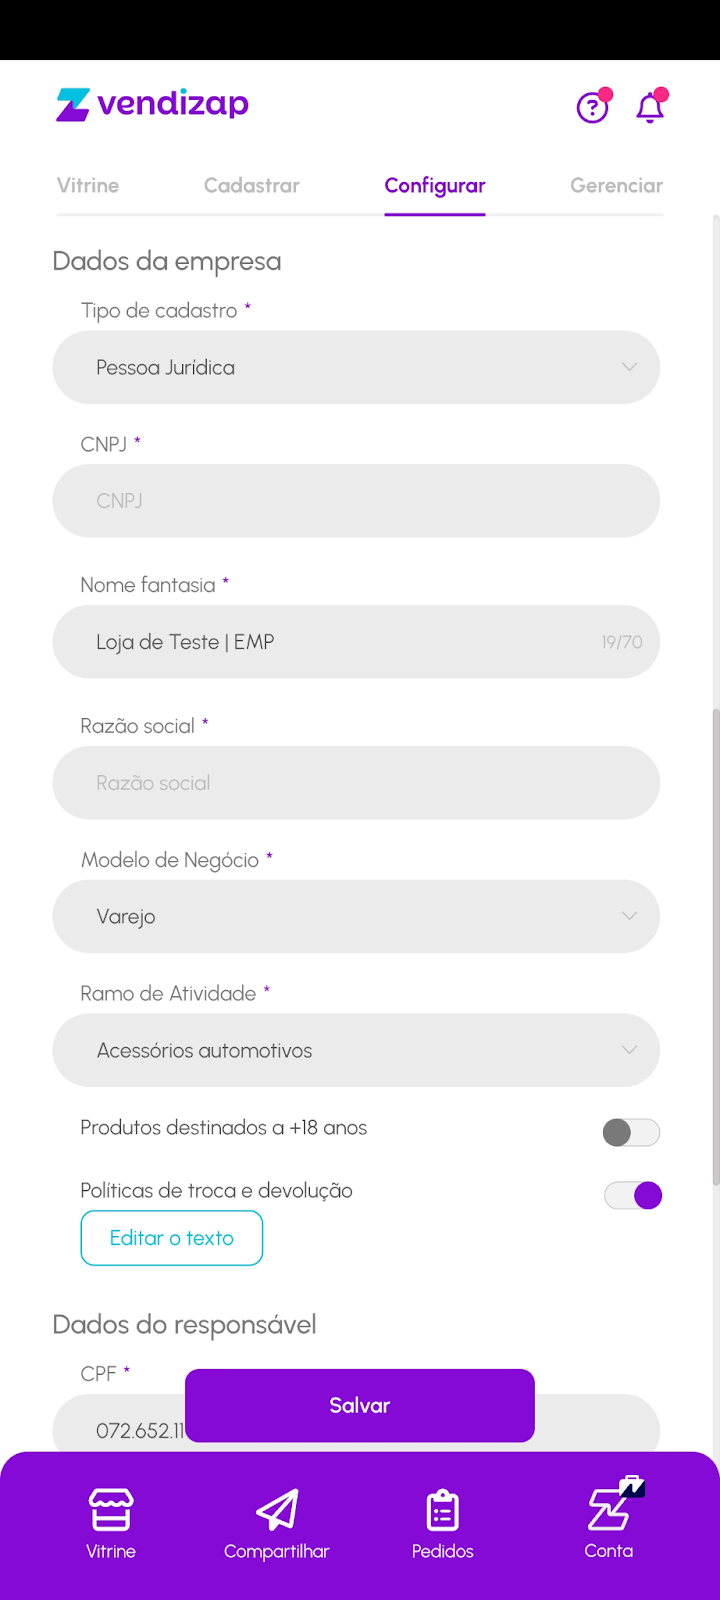Tap the Vendizap logo
The image size is (720, 1600).
click(x=152, y=104)
